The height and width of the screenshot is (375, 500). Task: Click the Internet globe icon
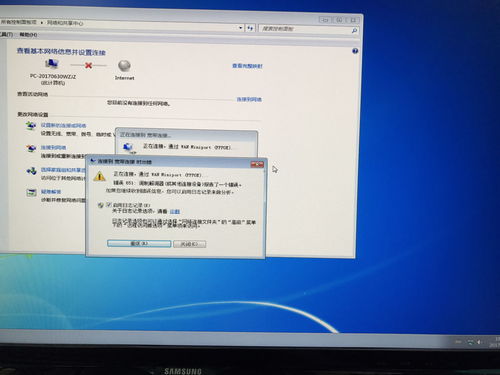point(124,66)
